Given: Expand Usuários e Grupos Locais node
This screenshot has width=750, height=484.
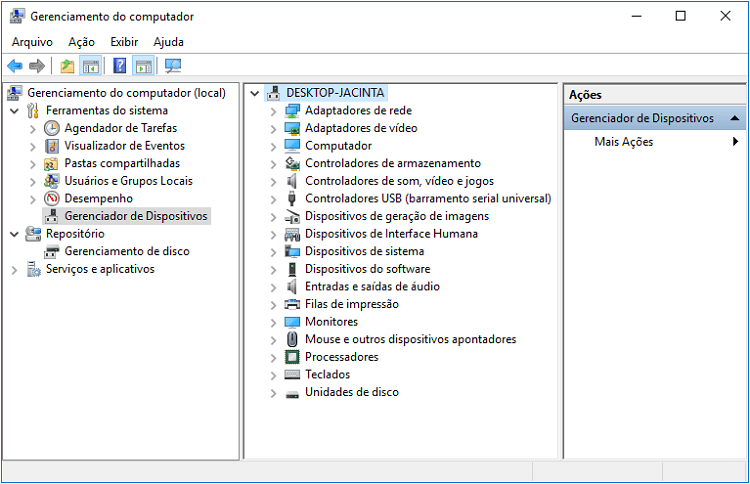Looking at the screenshot, I should tap(33, 182).
